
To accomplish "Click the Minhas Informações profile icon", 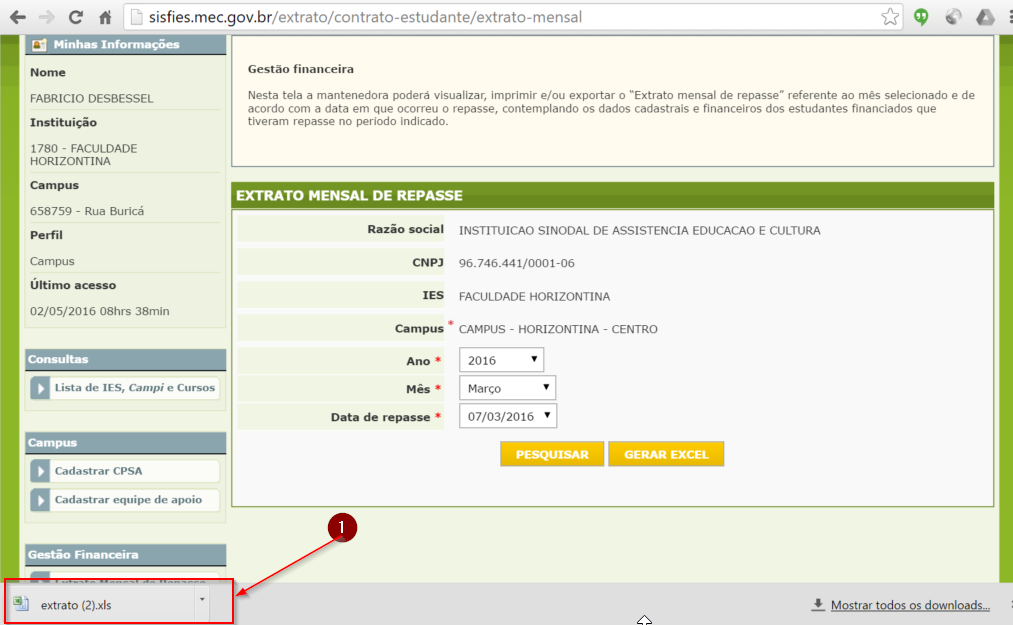I will pos(39,45).
